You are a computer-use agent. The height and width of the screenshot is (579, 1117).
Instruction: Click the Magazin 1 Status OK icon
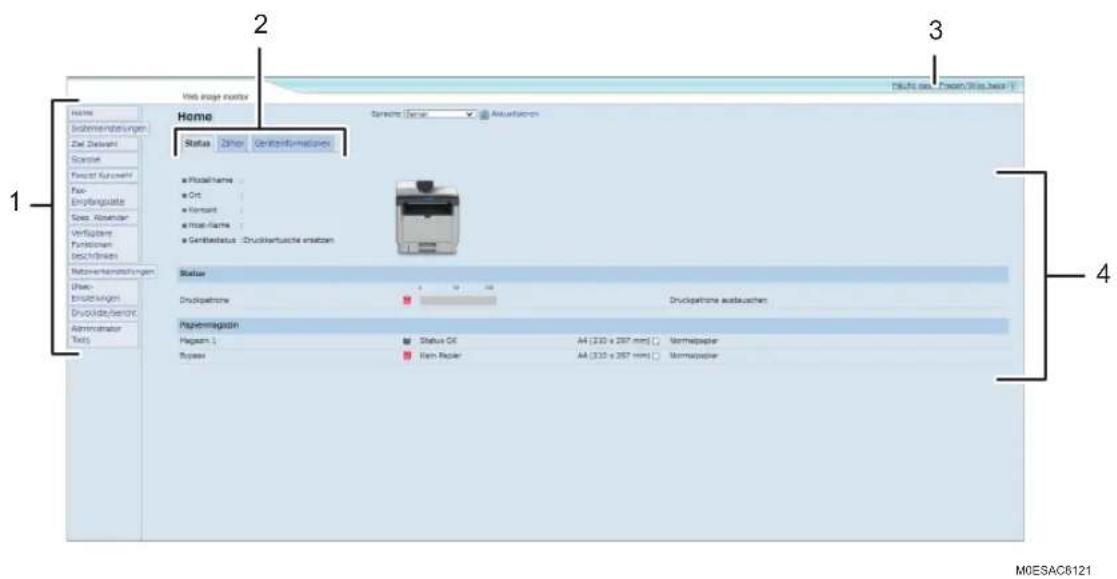click(x=407, y=341)
